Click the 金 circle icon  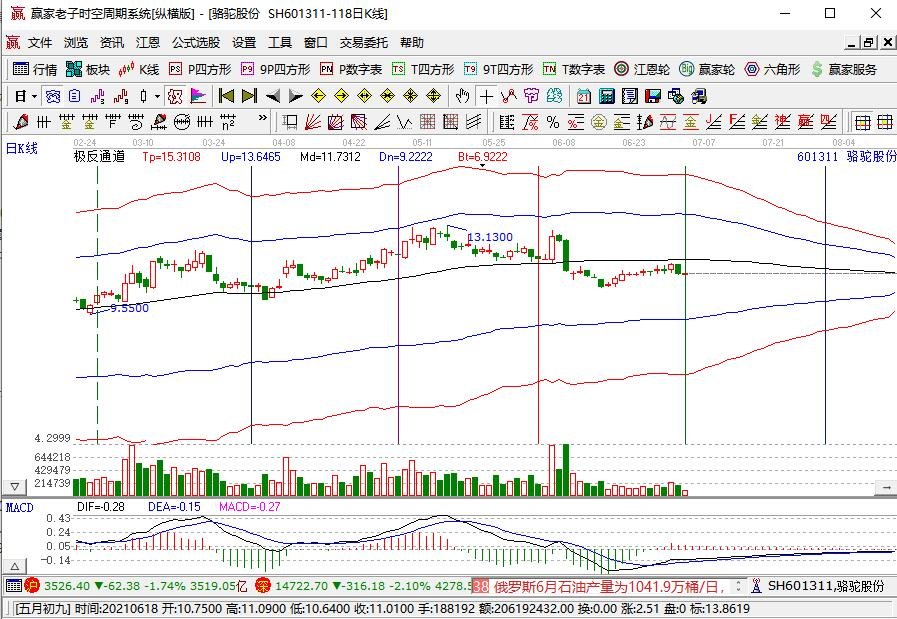tap(598, 122)
